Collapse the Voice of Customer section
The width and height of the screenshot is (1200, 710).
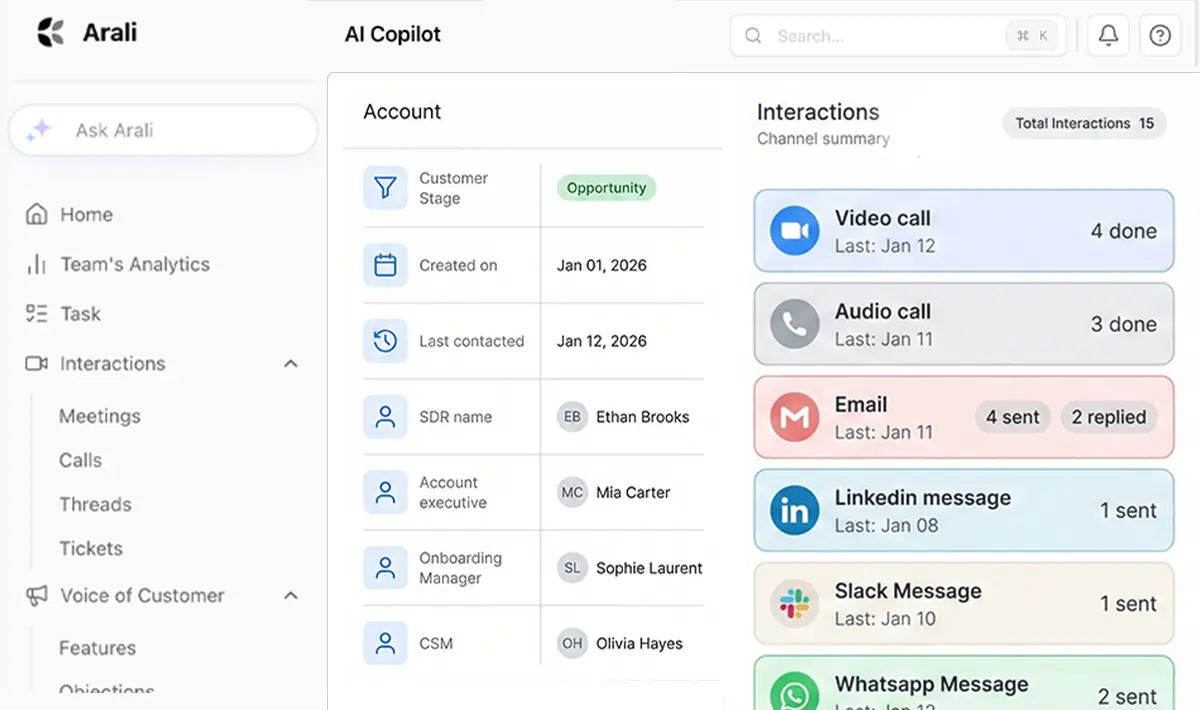[x=291, y=596]
